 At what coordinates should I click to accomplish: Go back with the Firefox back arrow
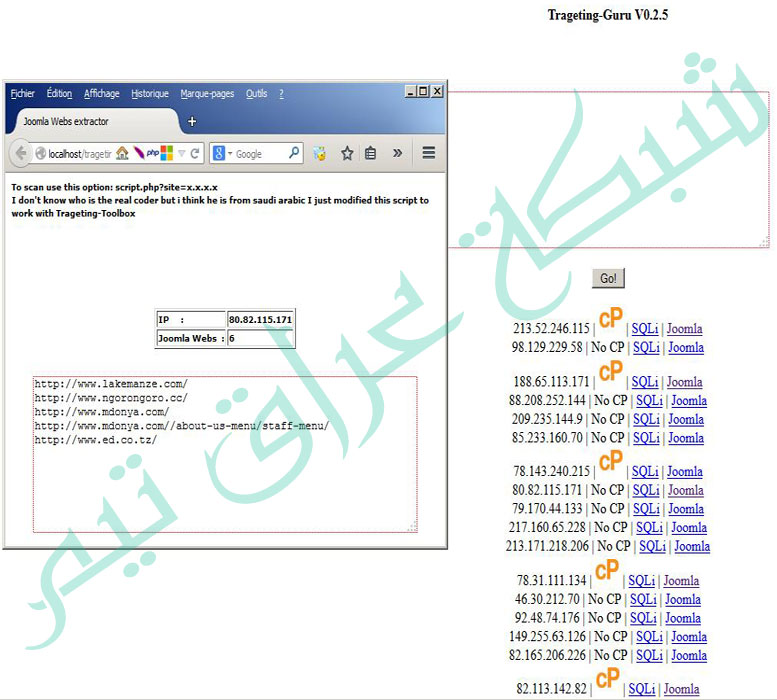coord(21,153)
